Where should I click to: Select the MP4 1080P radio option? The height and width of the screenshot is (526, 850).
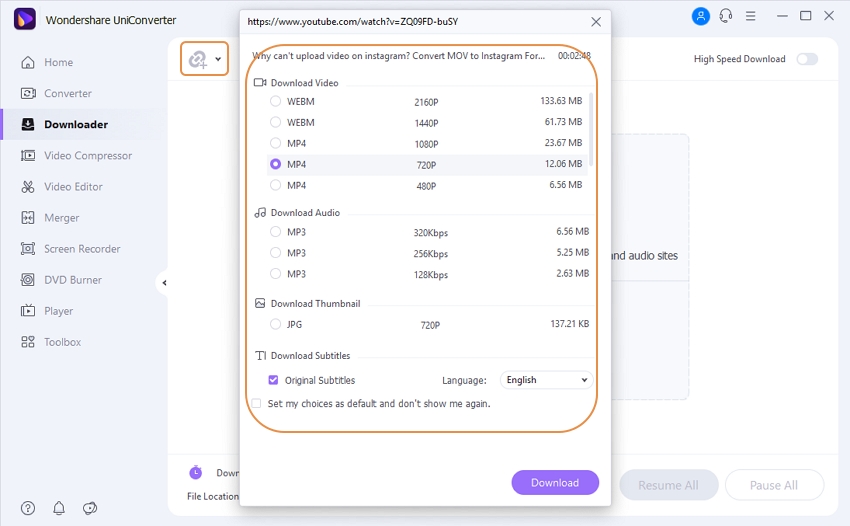pos(275,143)
